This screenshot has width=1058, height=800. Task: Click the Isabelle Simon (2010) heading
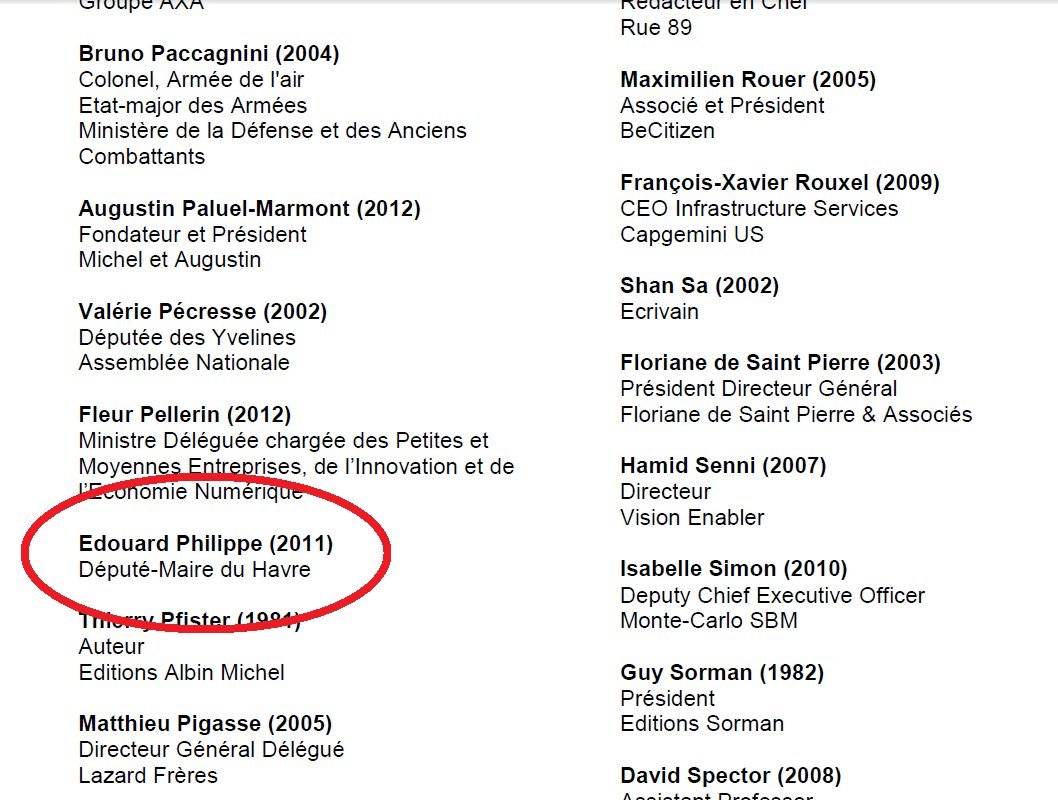click(733, 569)
